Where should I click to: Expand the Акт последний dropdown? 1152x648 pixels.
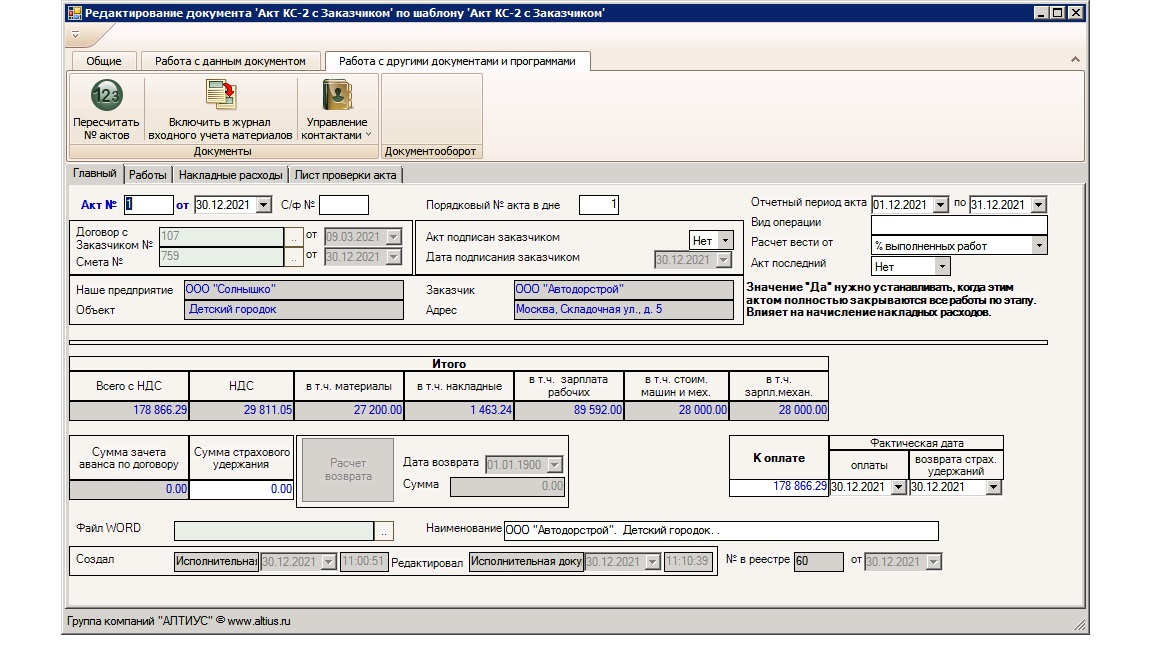[x=941, y=267]
